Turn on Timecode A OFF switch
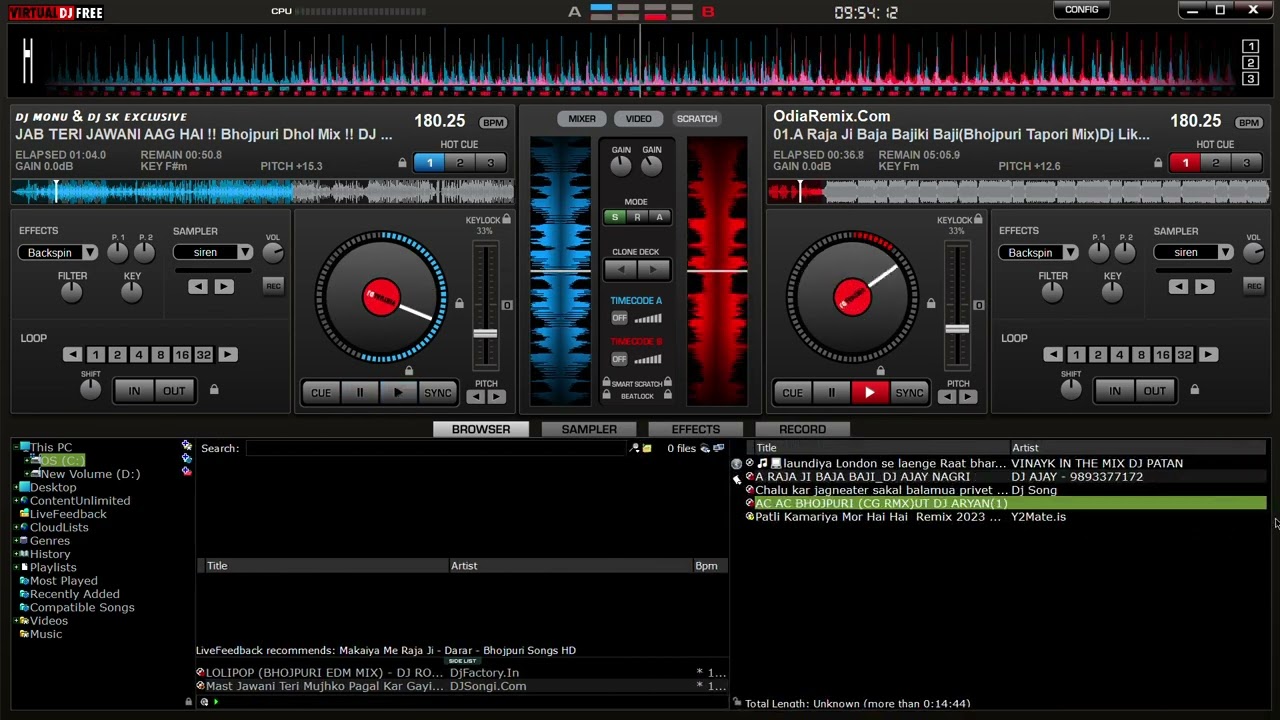This screenshot has width=1280, height=720. pyautogui.click(x=619, y=318)
